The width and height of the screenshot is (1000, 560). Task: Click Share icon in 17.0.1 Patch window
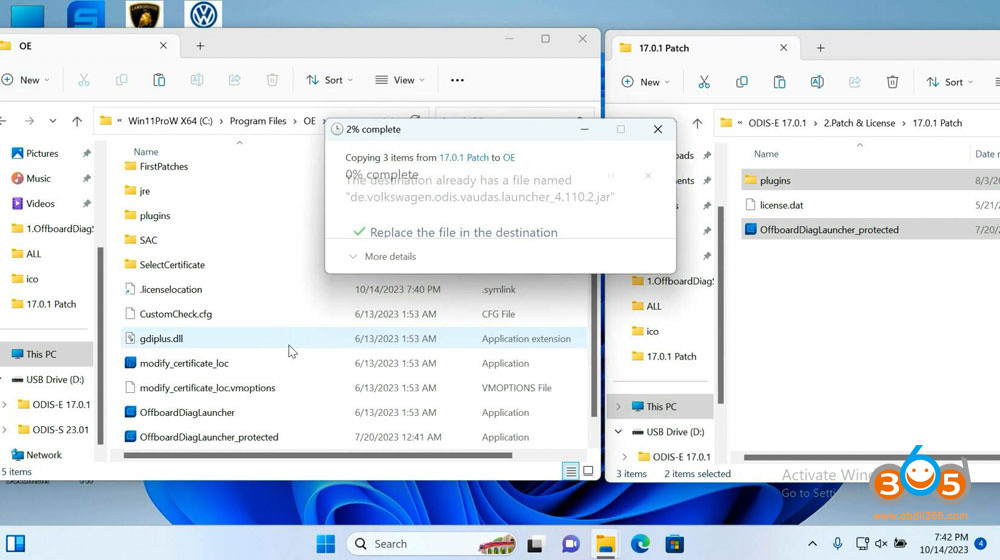click(855, 82)
